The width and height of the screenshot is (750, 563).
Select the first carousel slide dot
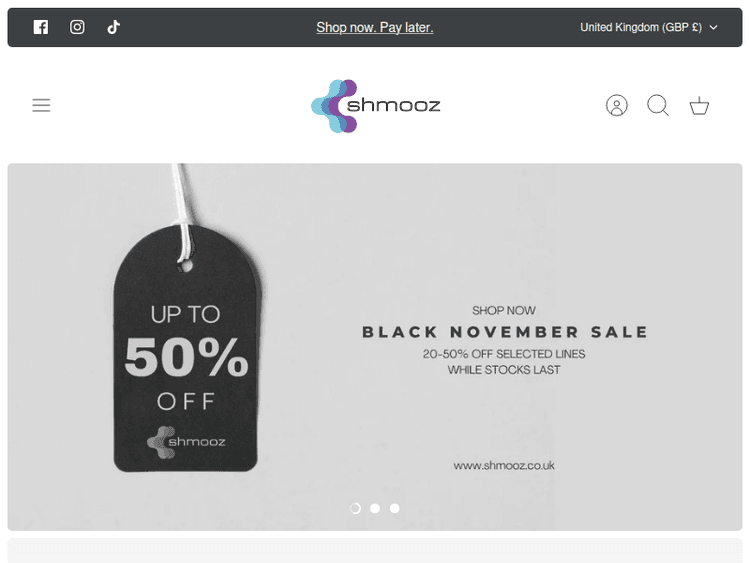point(355,508)
